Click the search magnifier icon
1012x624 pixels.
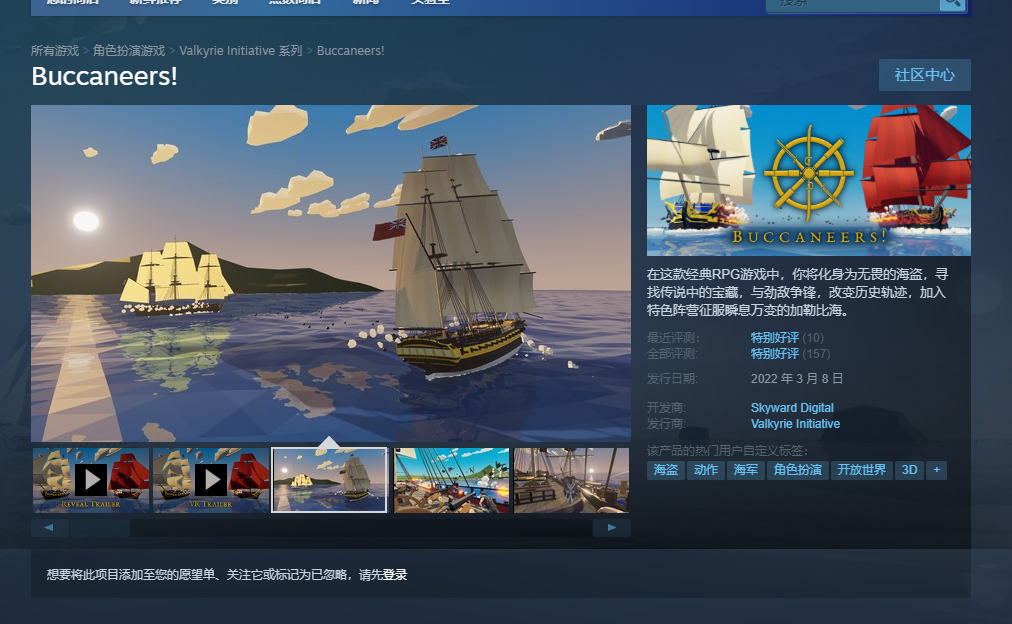[952, 3]
